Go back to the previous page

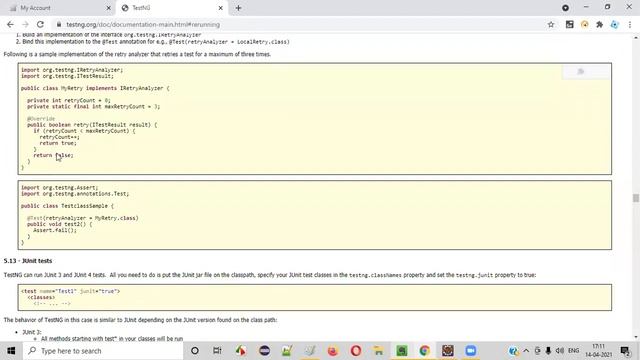pyautogui.click(x=10, y=24)
